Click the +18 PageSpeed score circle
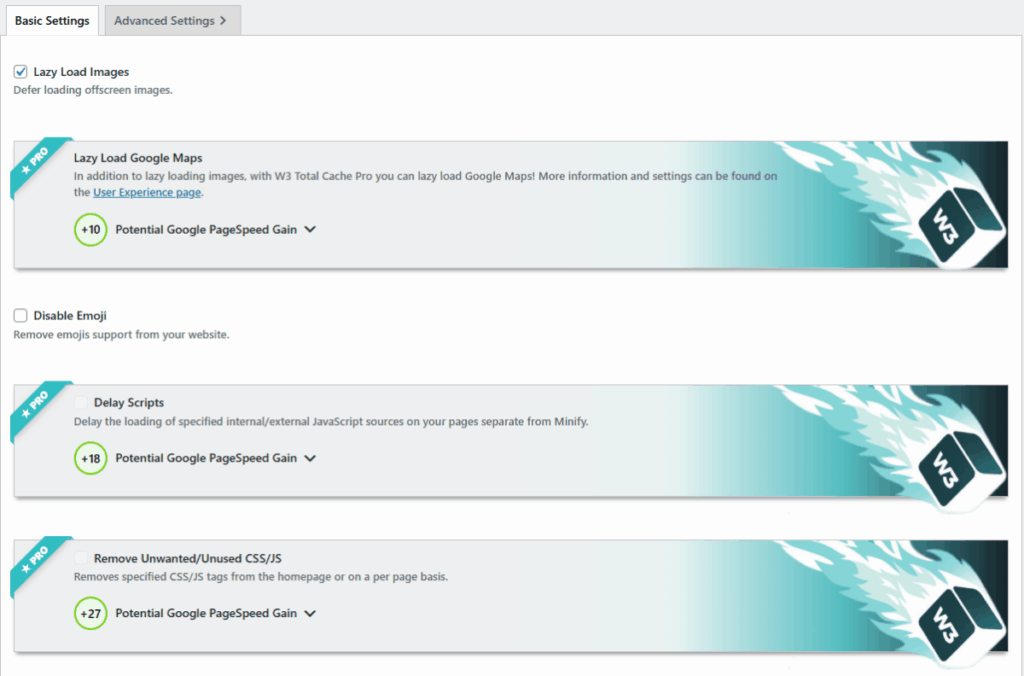Image resolution: width=1024 pixels, height=676 pixels. (x=90, y=458)
